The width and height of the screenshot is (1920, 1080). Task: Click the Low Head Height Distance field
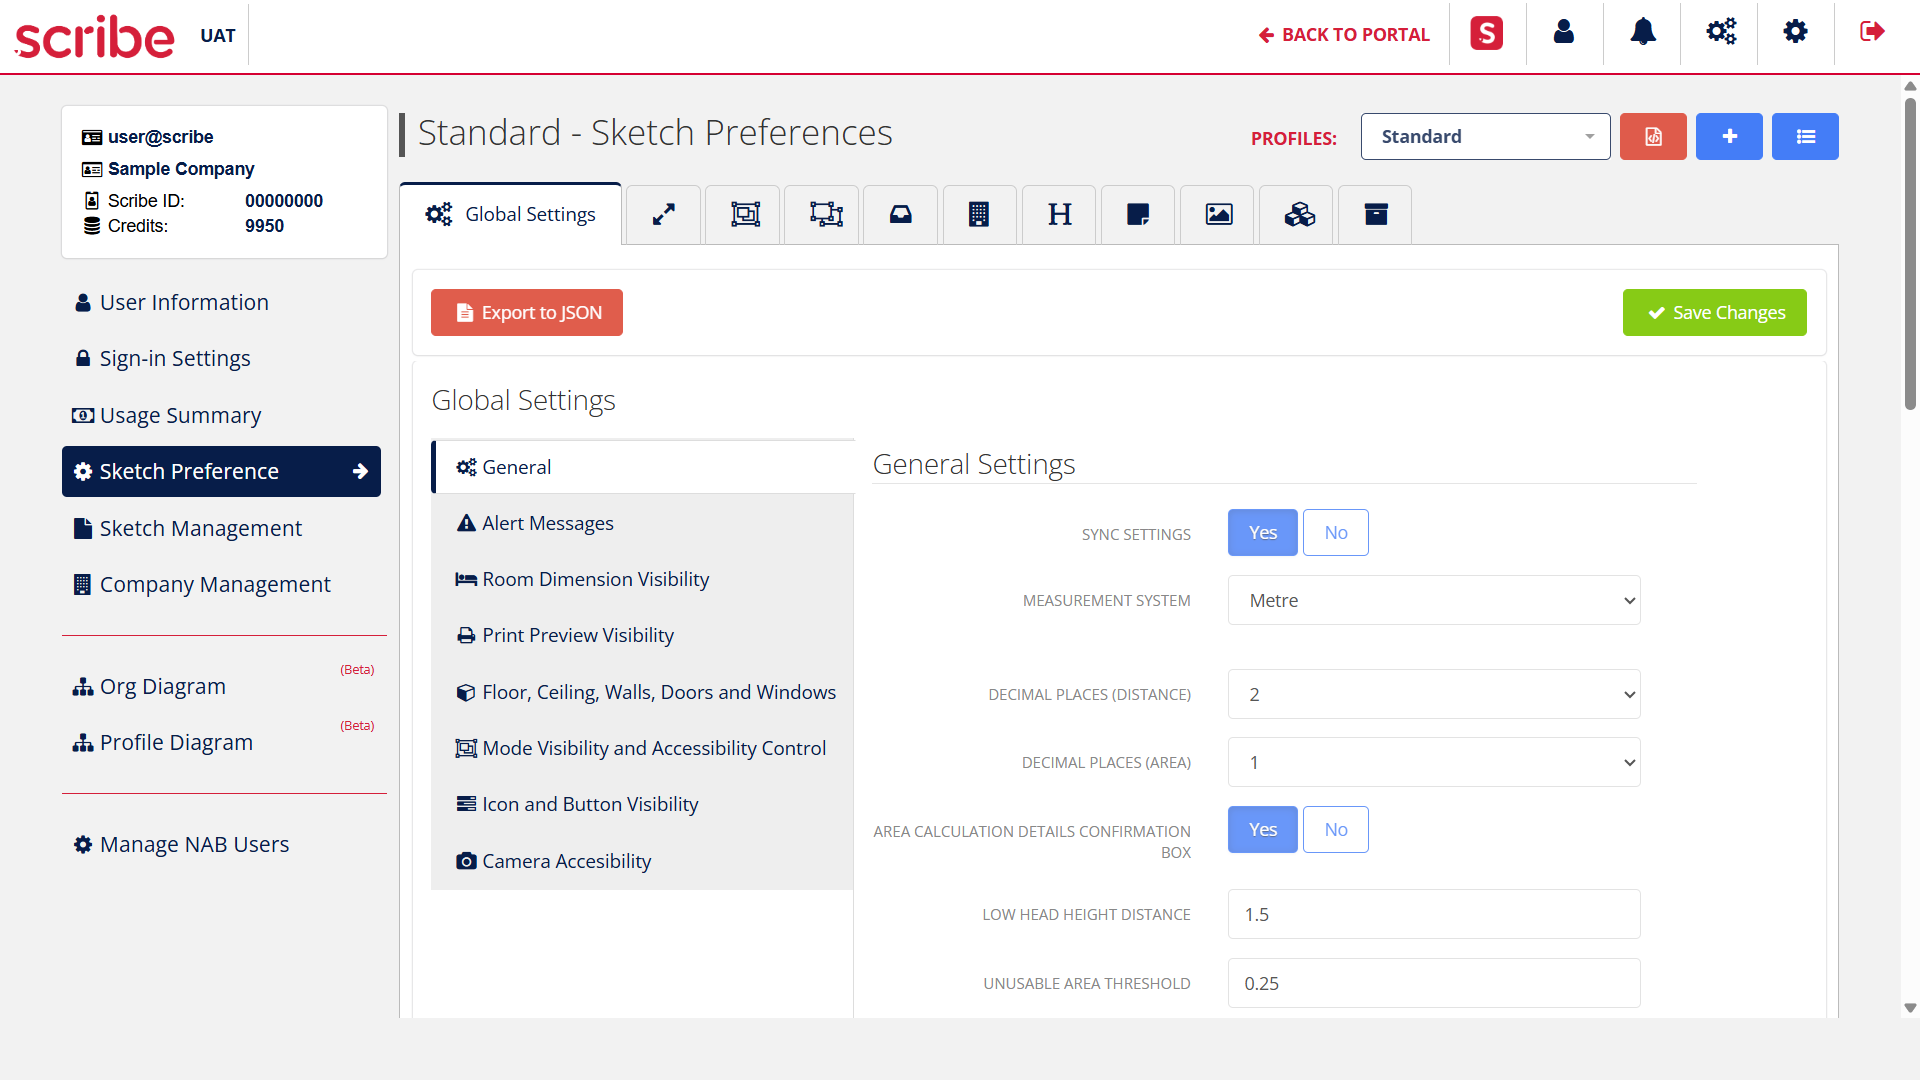click(1433, 915)
